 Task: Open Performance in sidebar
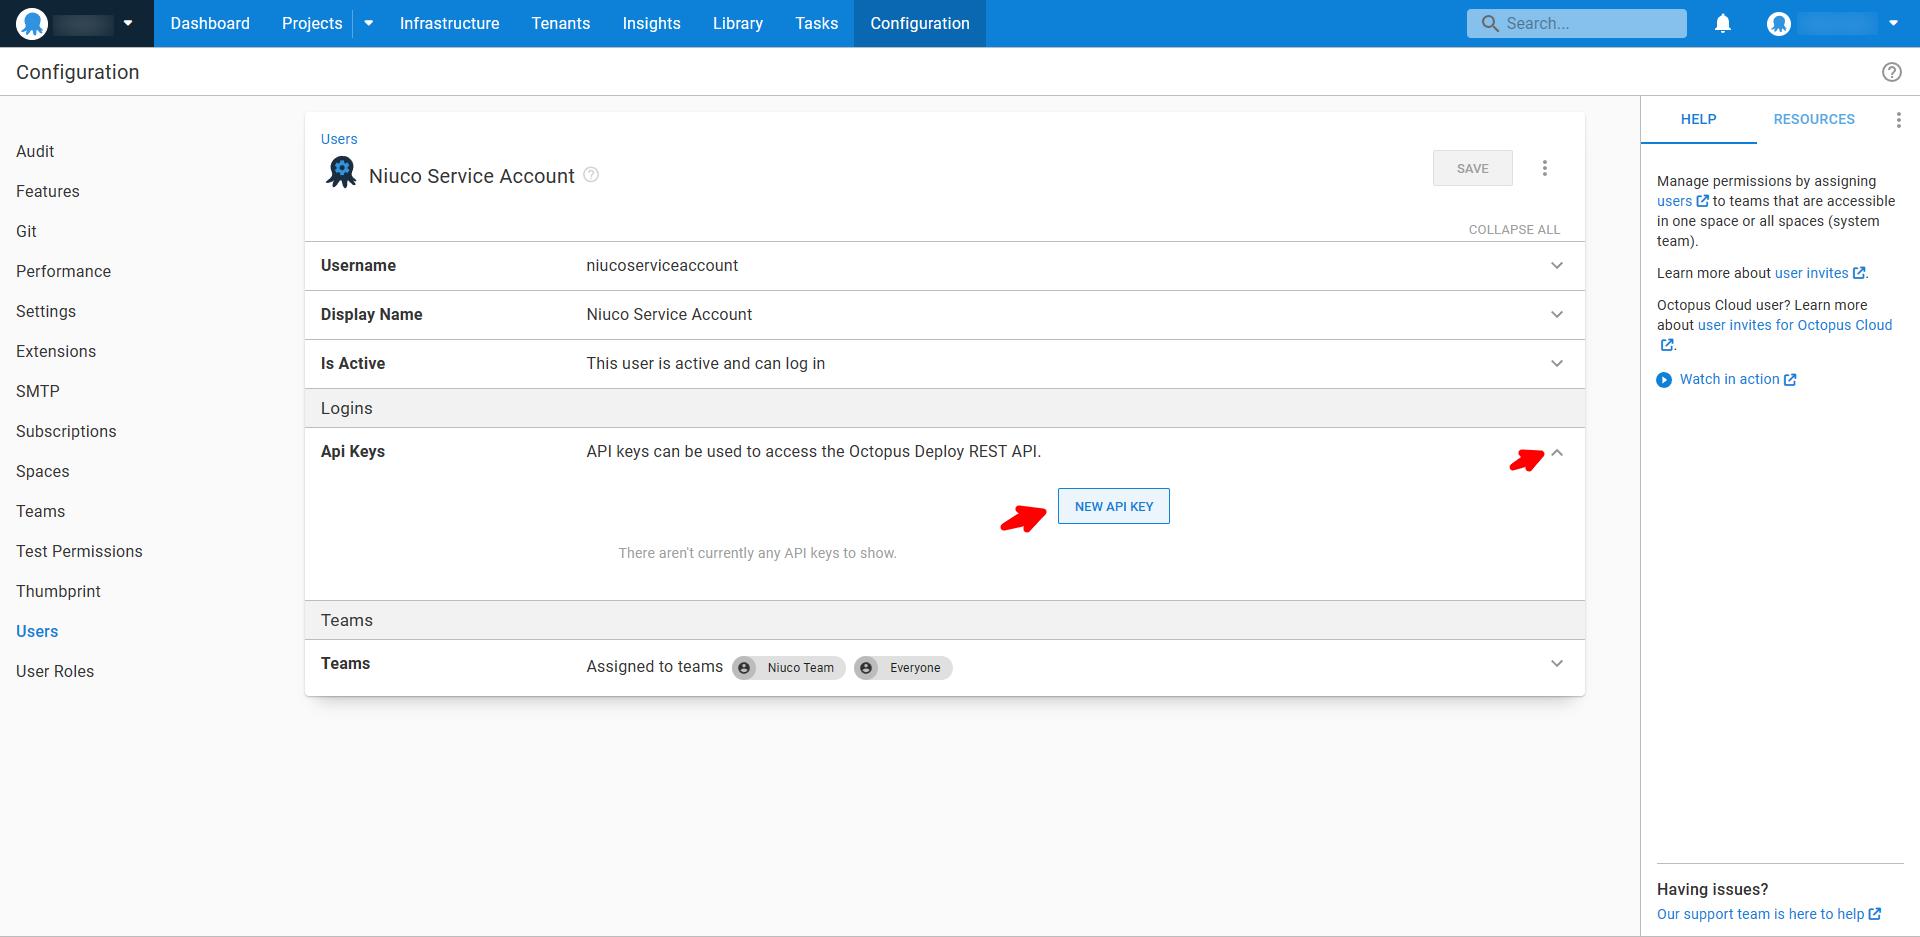point(63,271)
